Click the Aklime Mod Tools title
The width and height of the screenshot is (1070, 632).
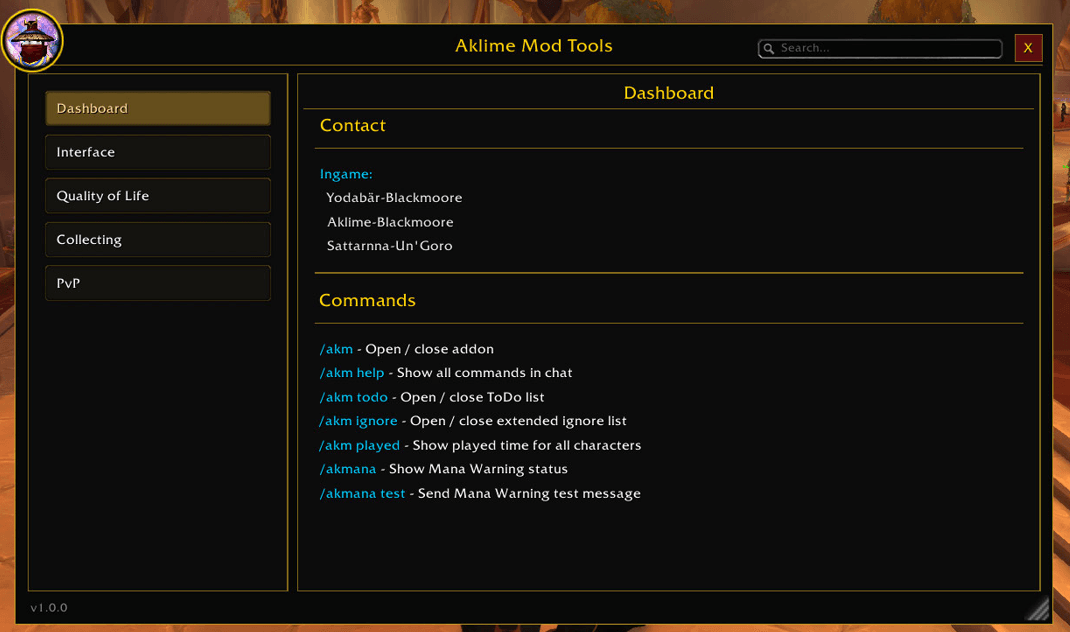pyautogui.click(x=534, y=46)
